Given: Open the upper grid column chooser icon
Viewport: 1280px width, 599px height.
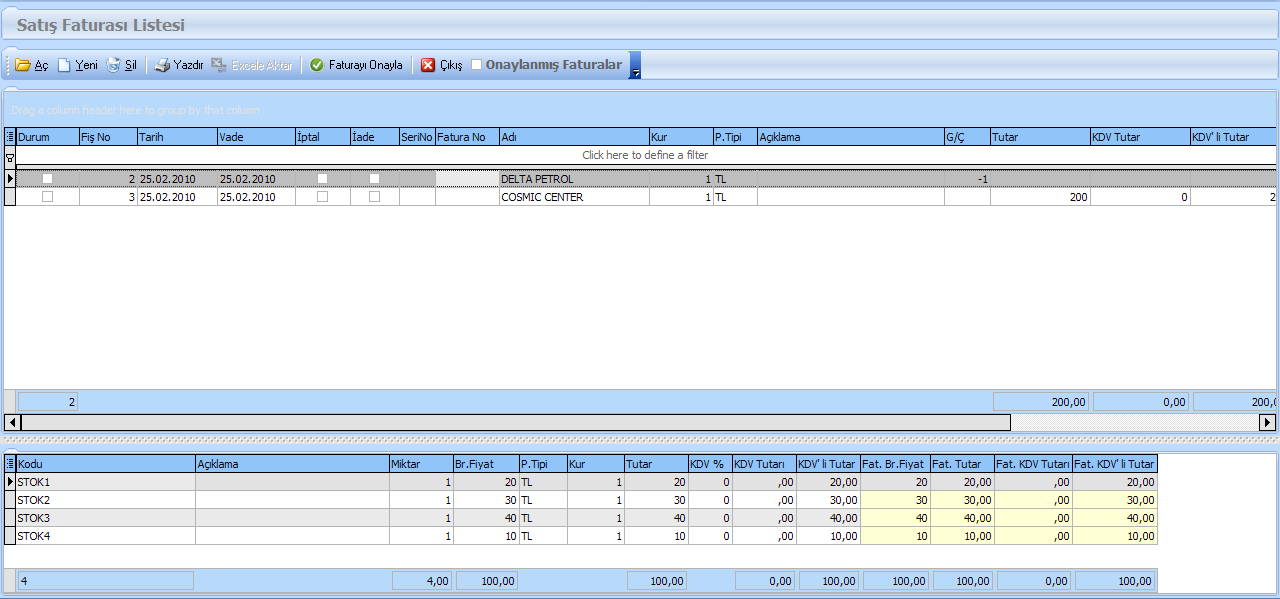Looking at the screenshot, I should click(x=10, y=137).
